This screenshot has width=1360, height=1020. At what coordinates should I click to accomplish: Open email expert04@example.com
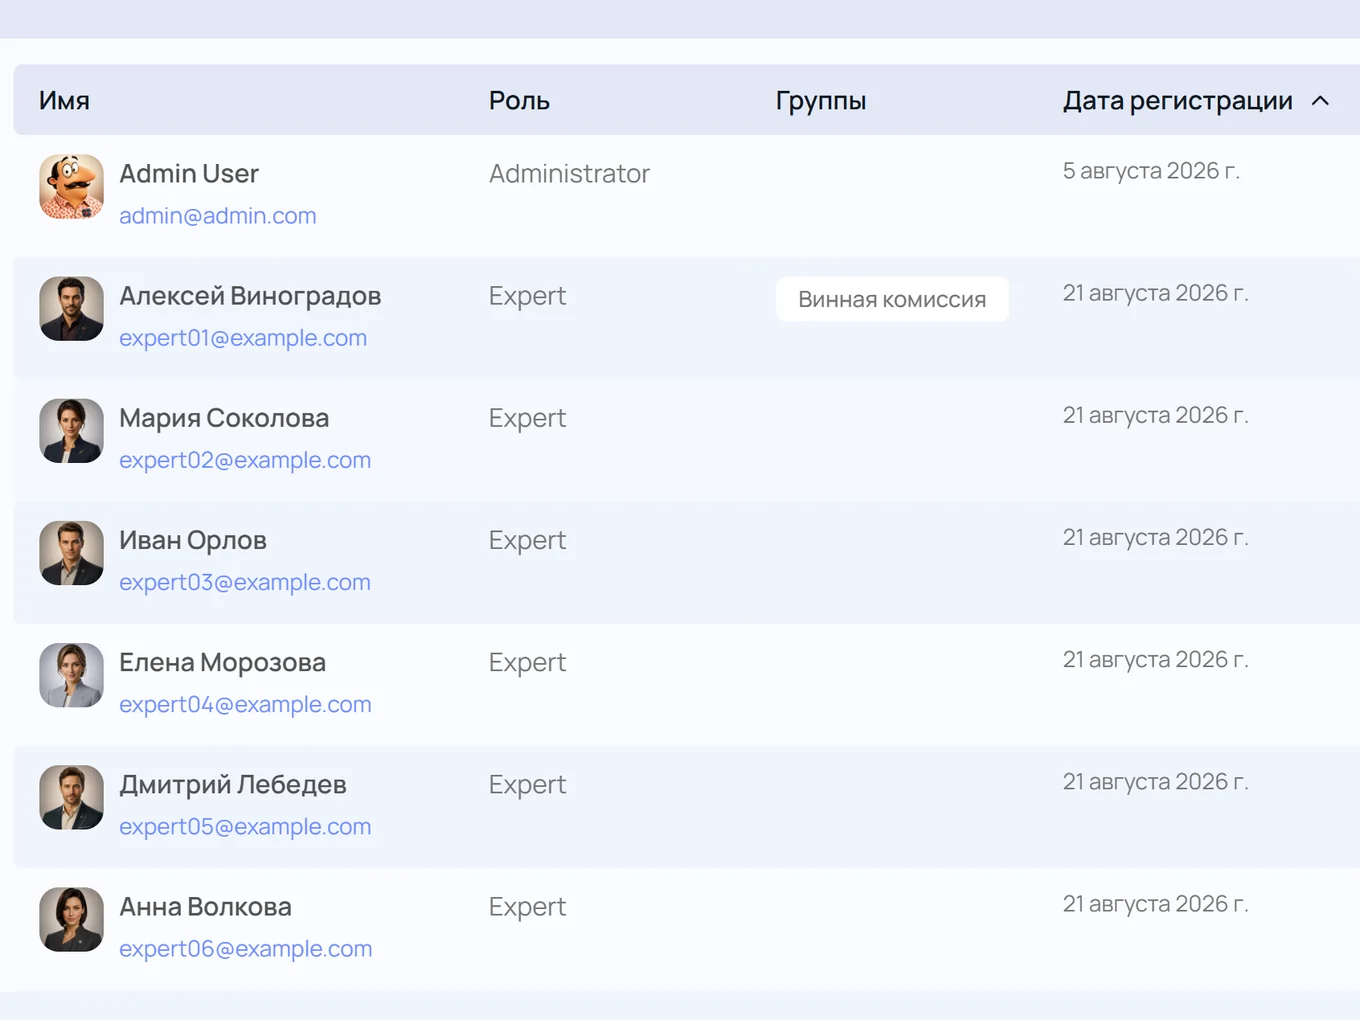tap(245, 704)
